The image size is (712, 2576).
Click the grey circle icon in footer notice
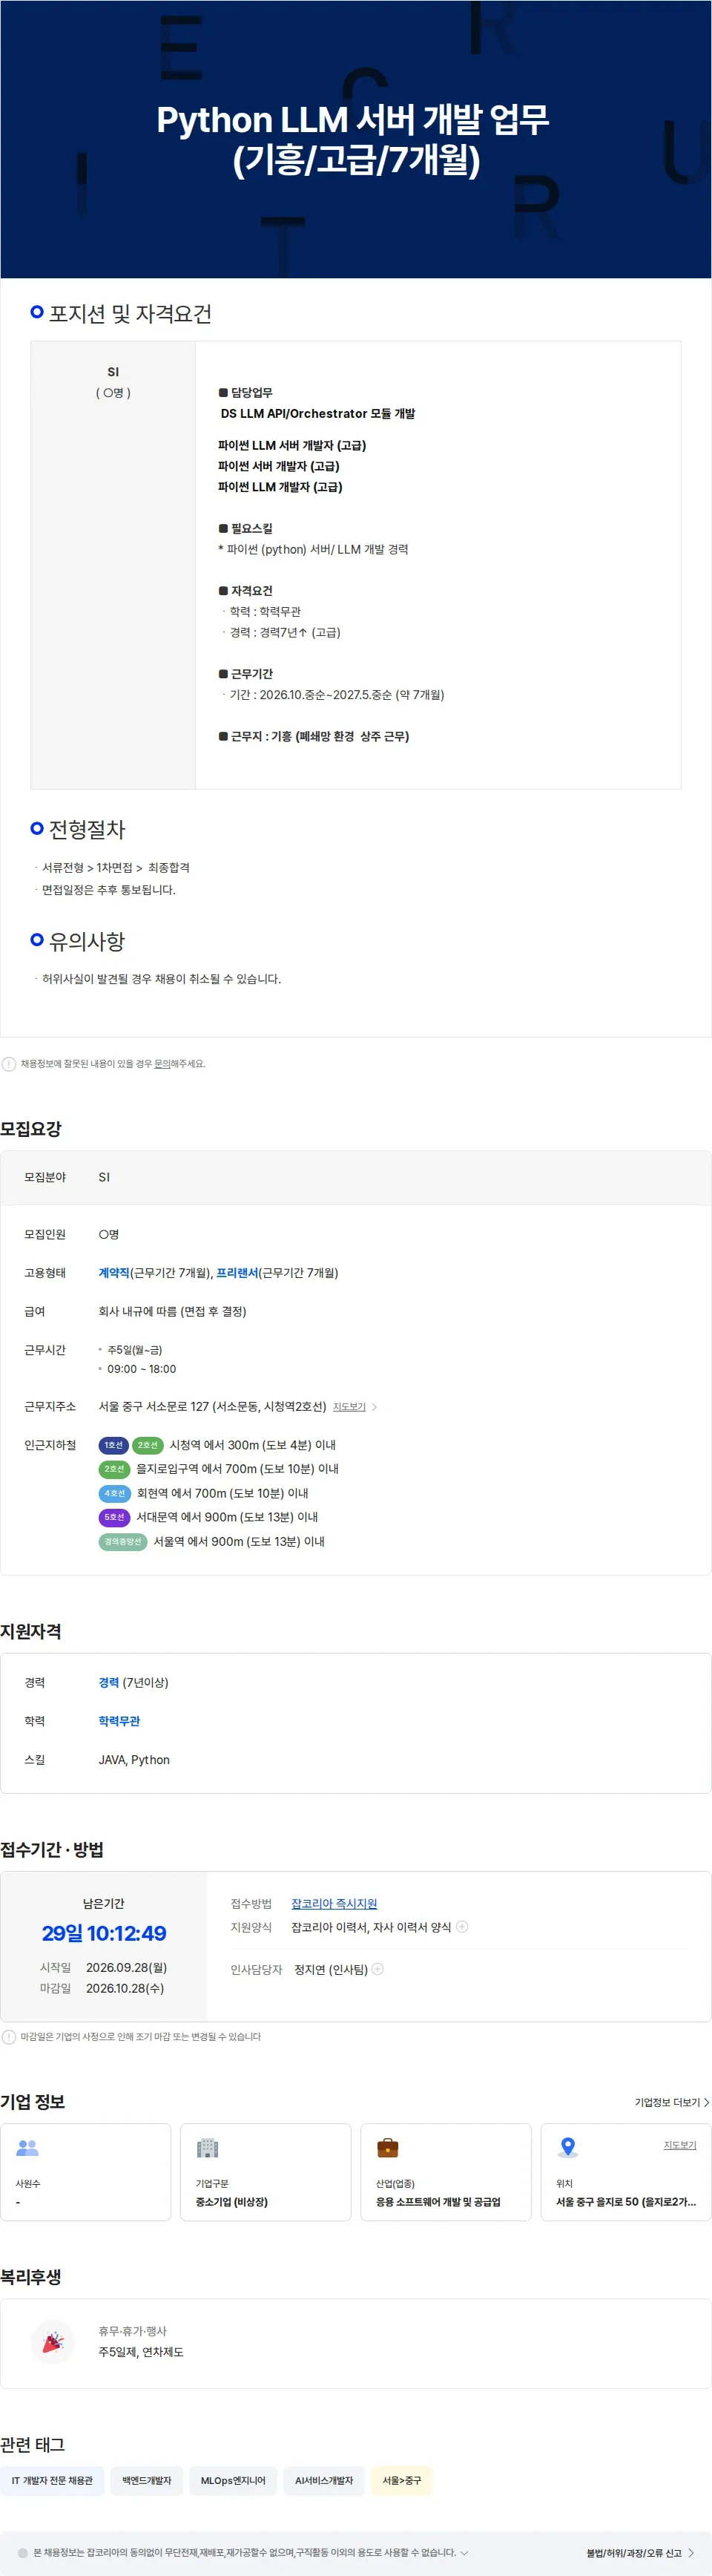click(23, 2553)
